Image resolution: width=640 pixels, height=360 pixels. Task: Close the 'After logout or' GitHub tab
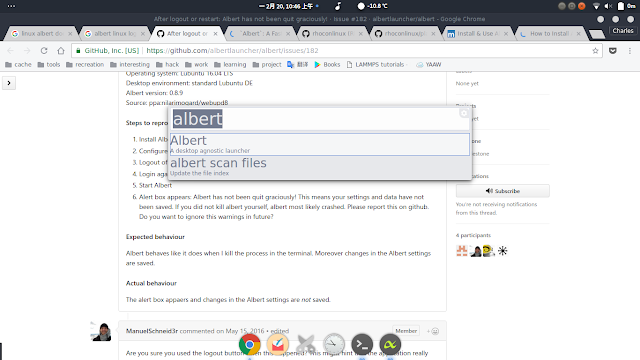tap(215, 33)
